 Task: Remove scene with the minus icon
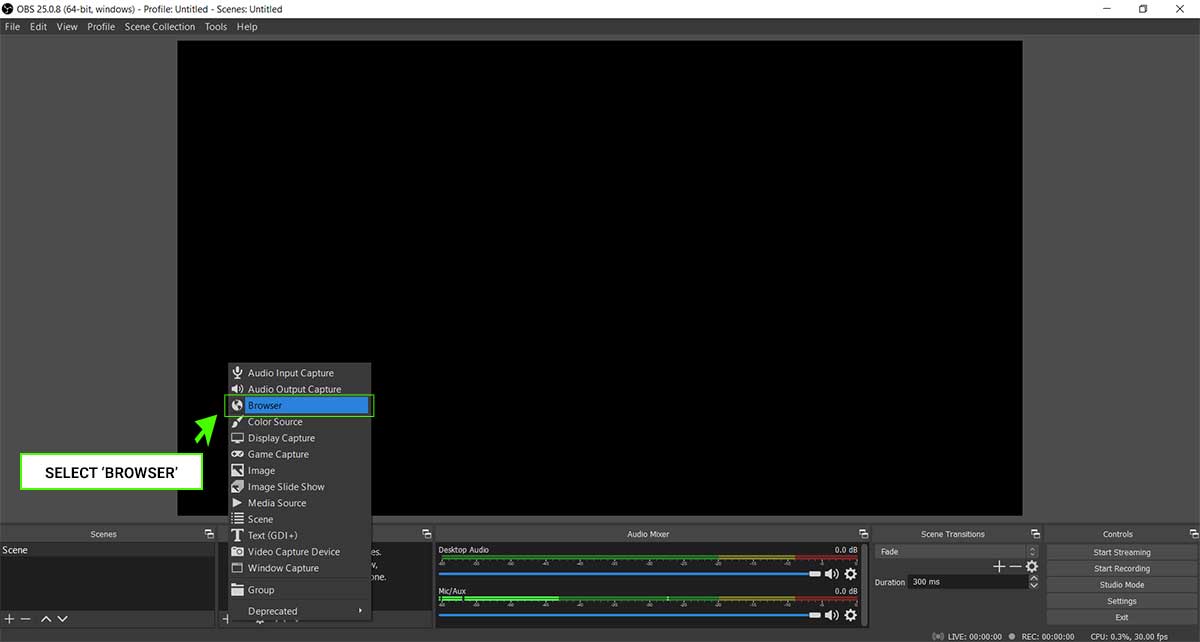[x=26, y=619]
